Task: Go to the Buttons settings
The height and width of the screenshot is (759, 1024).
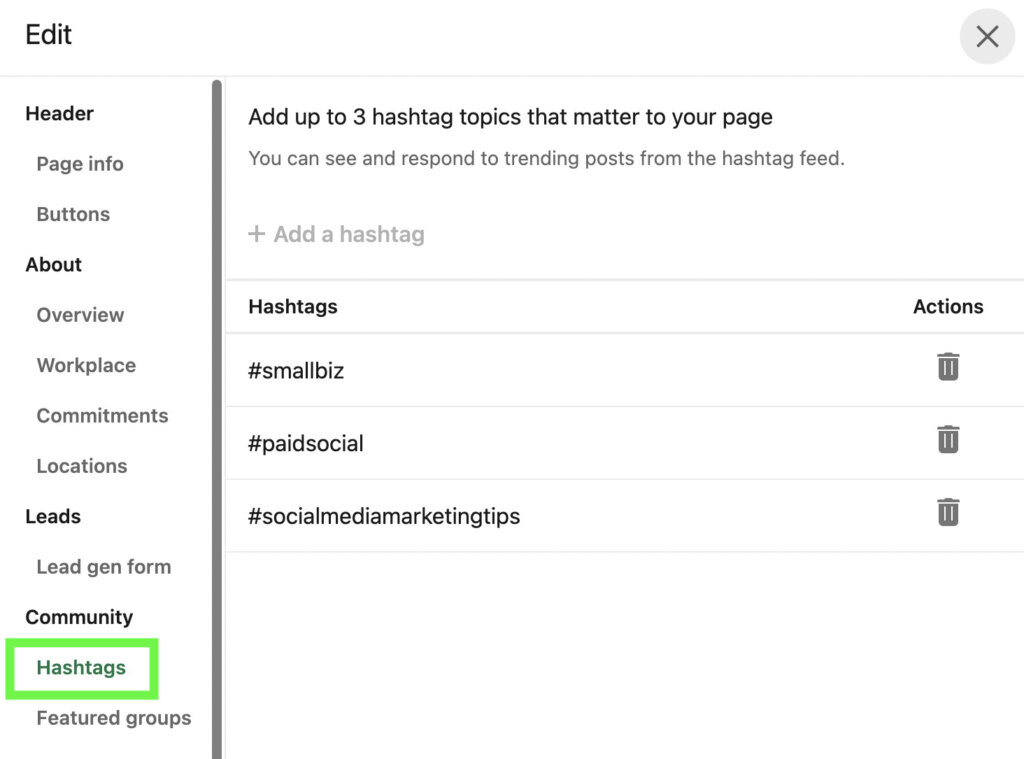Action: 73,214
